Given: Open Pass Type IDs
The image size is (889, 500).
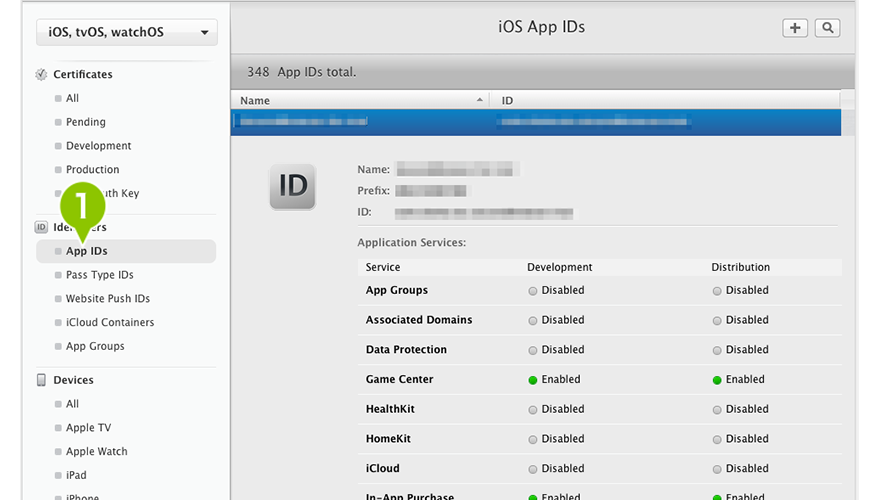Looking at the screenshot, I should tap(100, 275).
